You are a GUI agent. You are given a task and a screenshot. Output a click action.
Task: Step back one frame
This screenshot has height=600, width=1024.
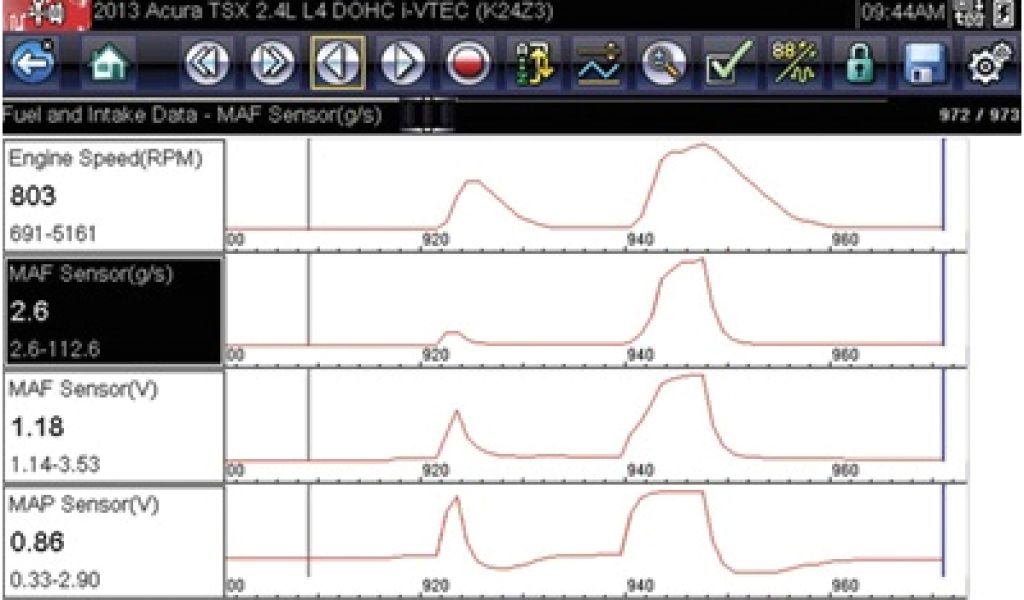(335, 67)
